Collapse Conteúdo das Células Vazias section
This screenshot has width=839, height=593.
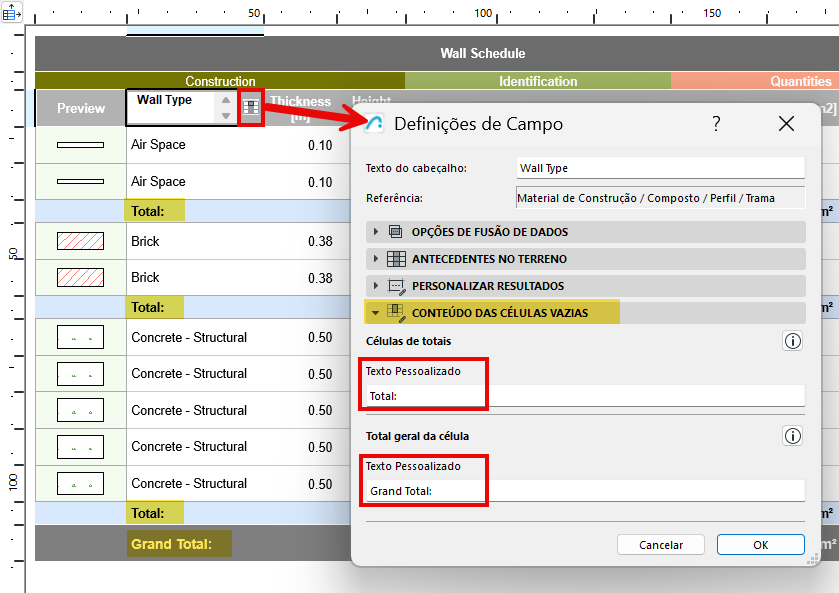tap(376, 313)
